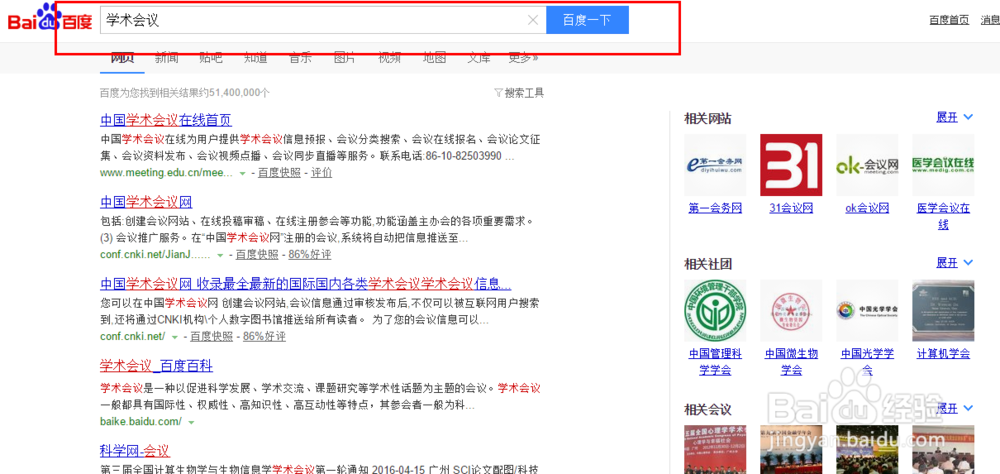
Task: Open the 第一会务网 text link
Action: pos(715,208)
